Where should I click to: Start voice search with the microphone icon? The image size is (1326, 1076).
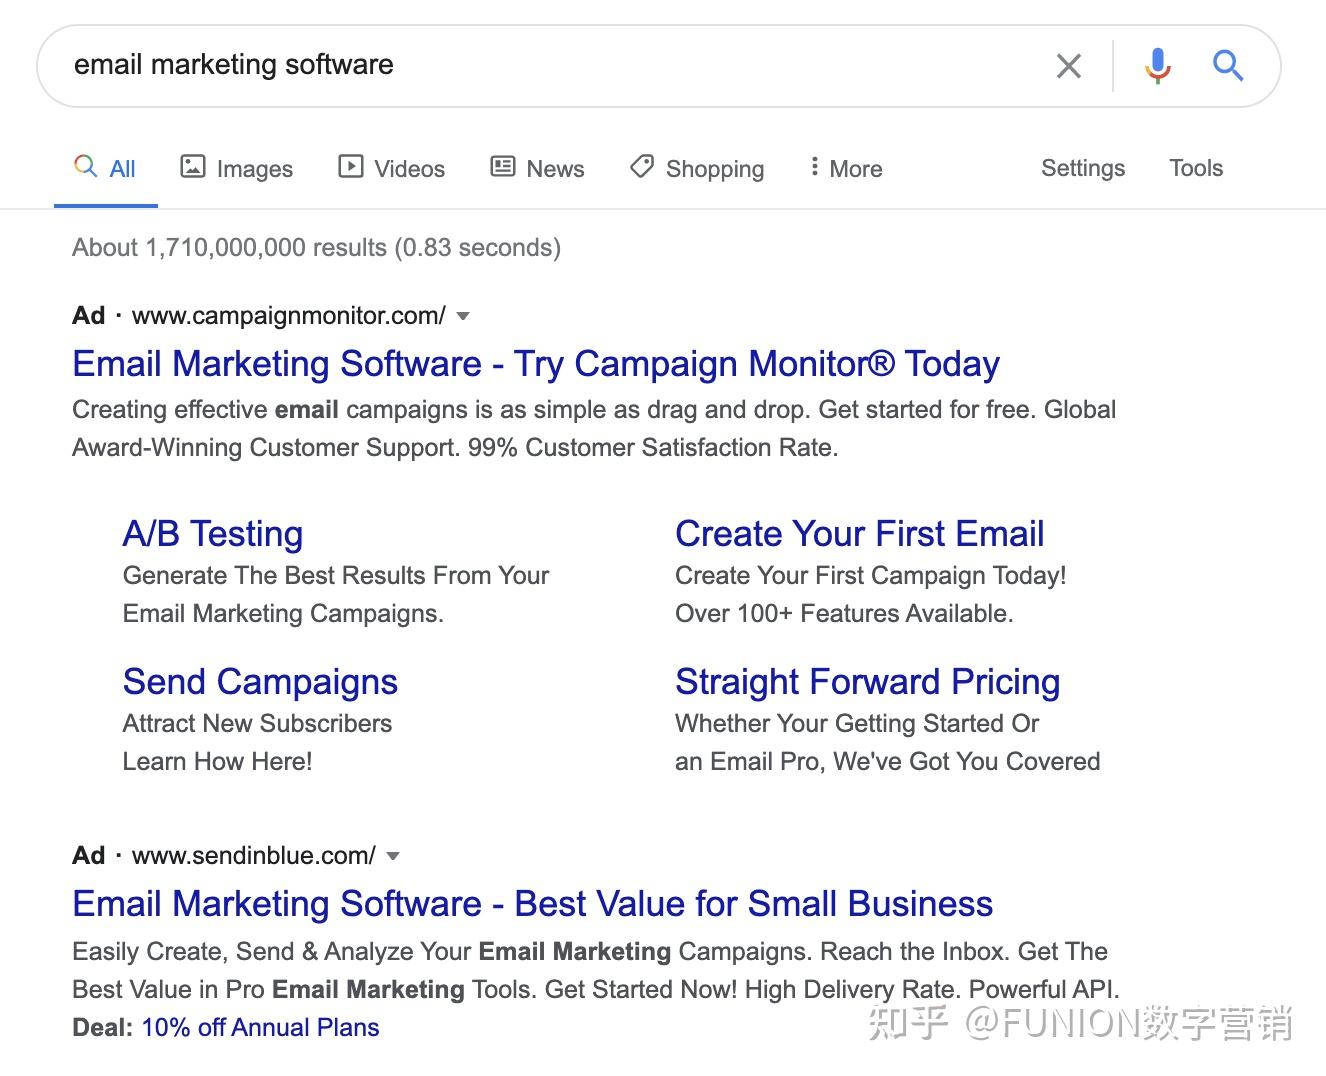tap(1157, 66)
